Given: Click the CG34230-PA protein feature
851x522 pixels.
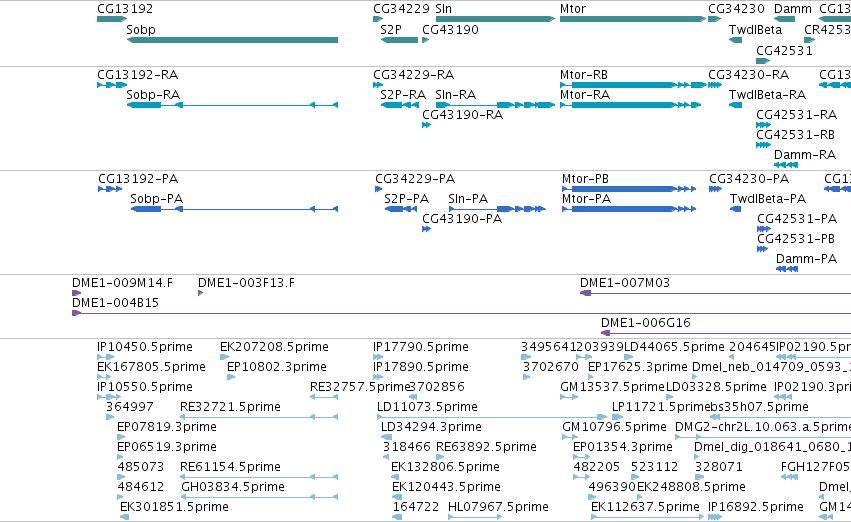Looking at the screenshot, I should coord(715,189).
